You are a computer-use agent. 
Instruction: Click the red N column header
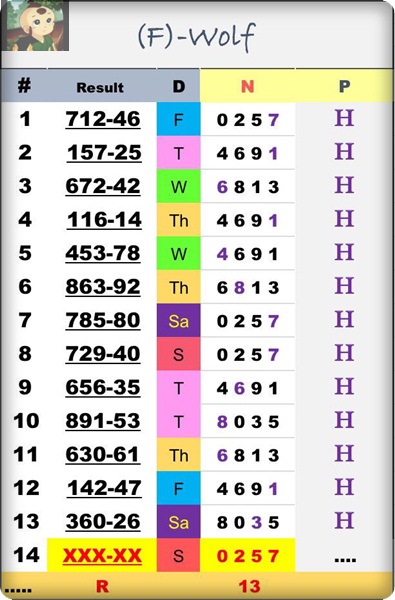coord(248,86)
